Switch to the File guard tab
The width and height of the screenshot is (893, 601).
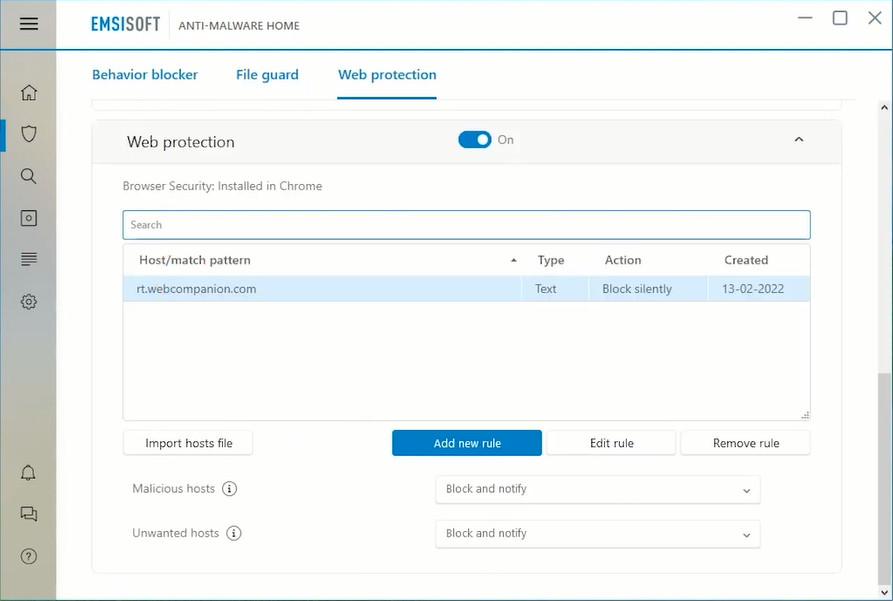(267, 75)
